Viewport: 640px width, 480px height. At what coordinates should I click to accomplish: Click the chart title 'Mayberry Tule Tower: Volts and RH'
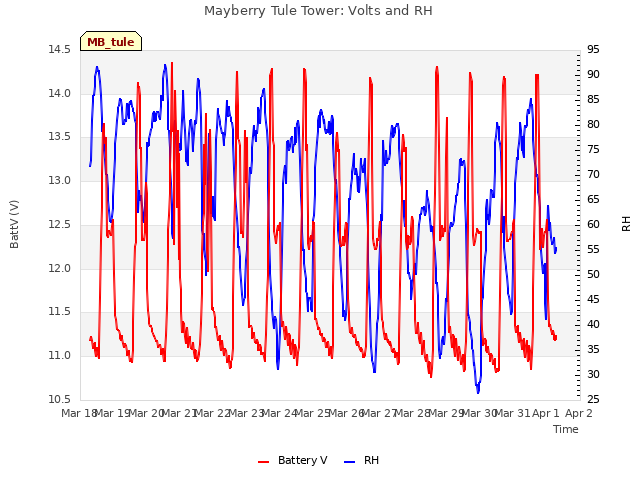pyautogui.click(x=318, y=10)
